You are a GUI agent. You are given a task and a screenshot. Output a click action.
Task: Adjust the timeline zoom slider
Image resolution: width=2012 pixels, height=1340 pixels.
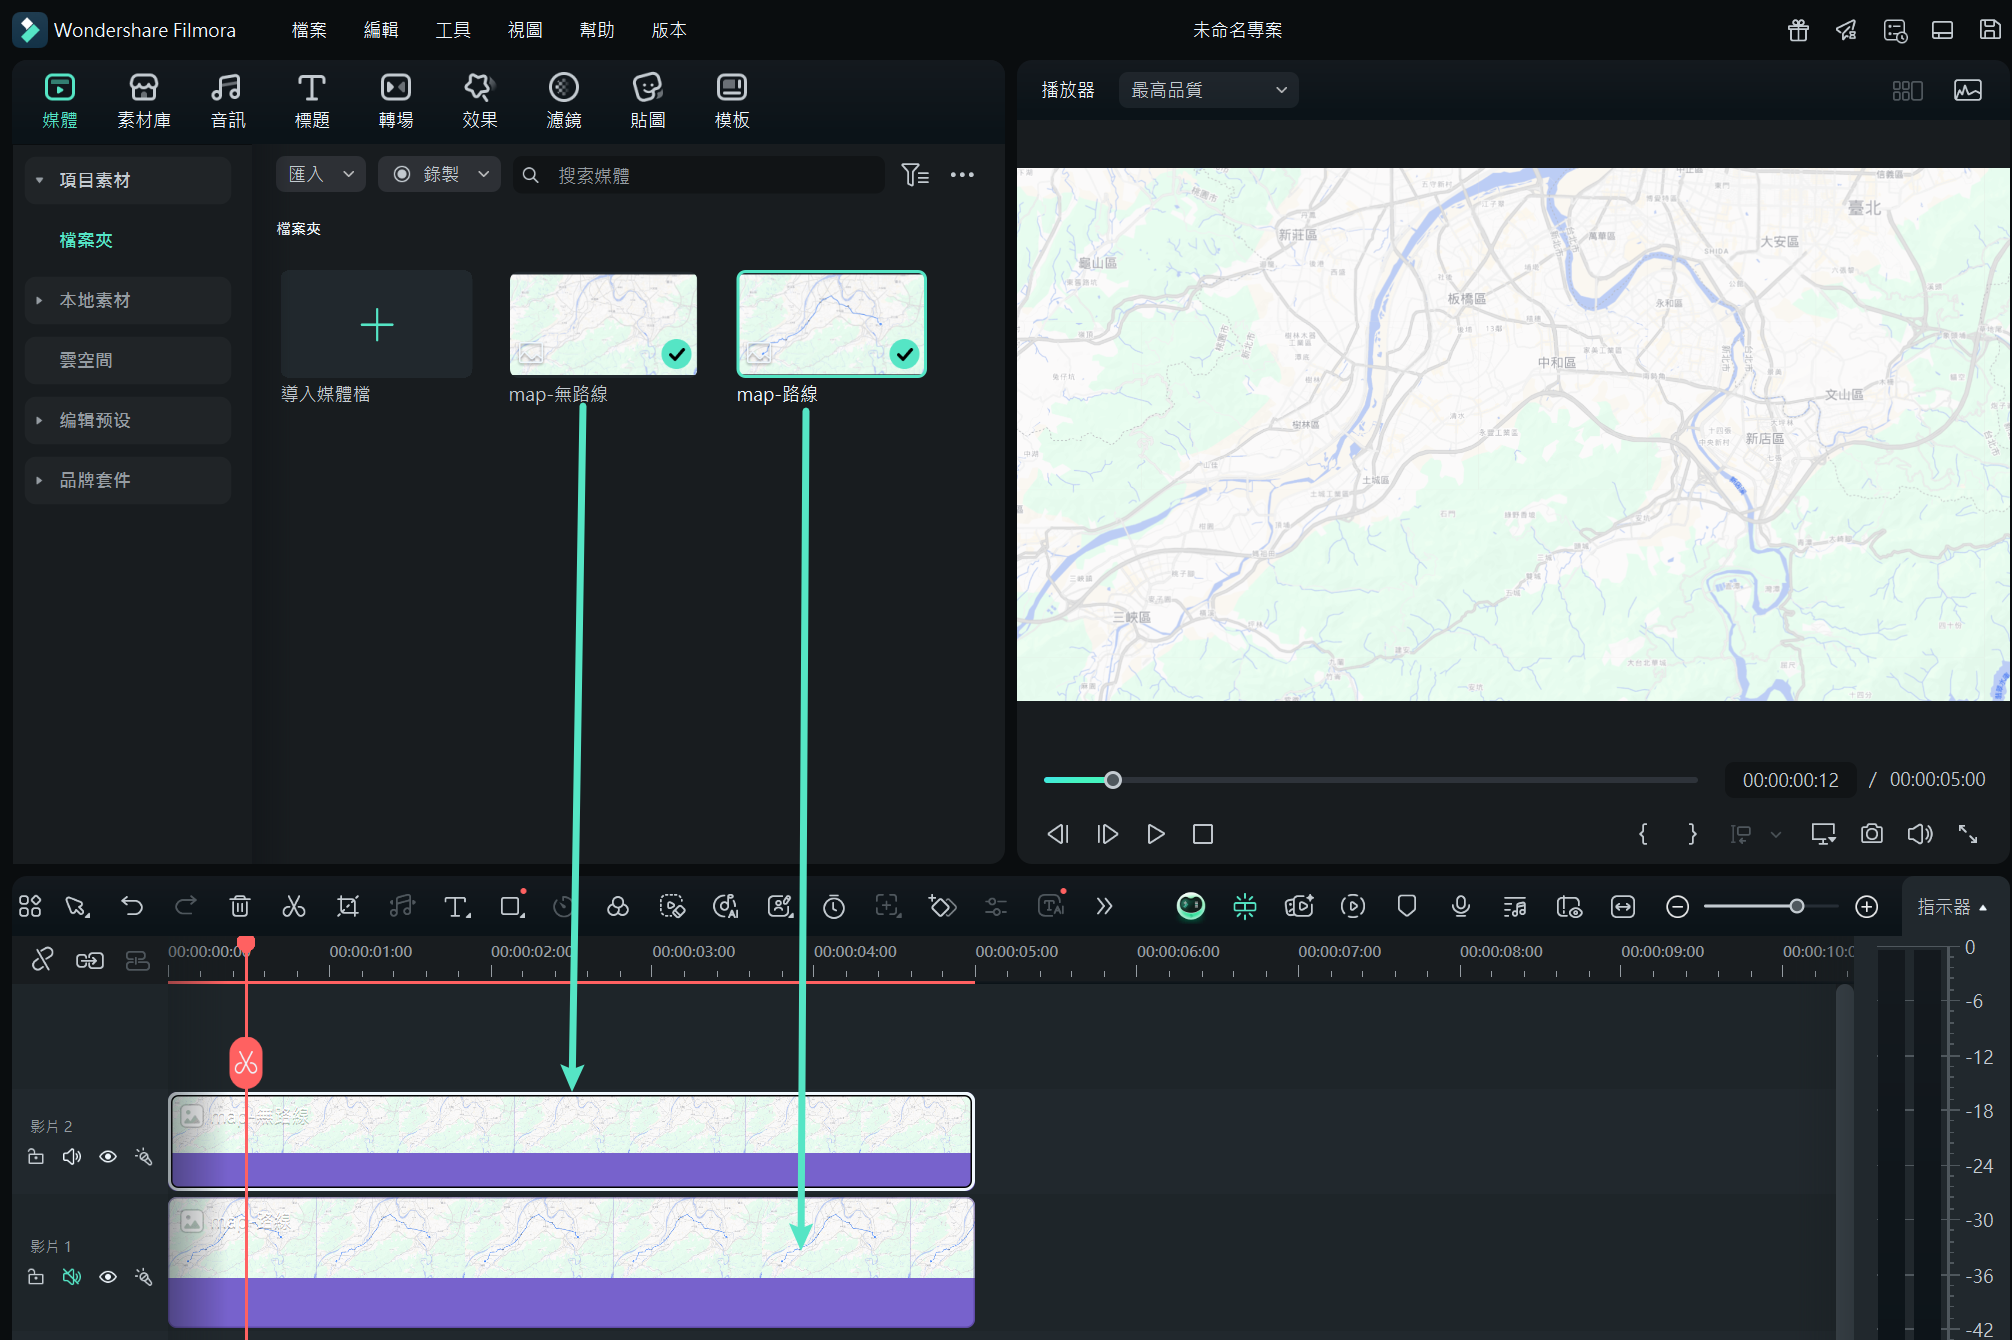1771,906
